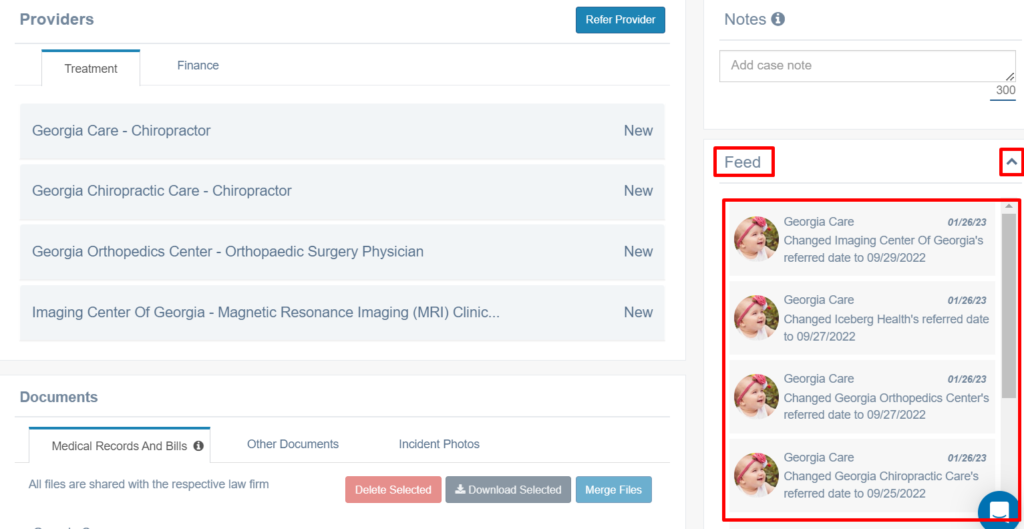Open the Other Documents tab

pyautogui.click(x=293, y=444)
